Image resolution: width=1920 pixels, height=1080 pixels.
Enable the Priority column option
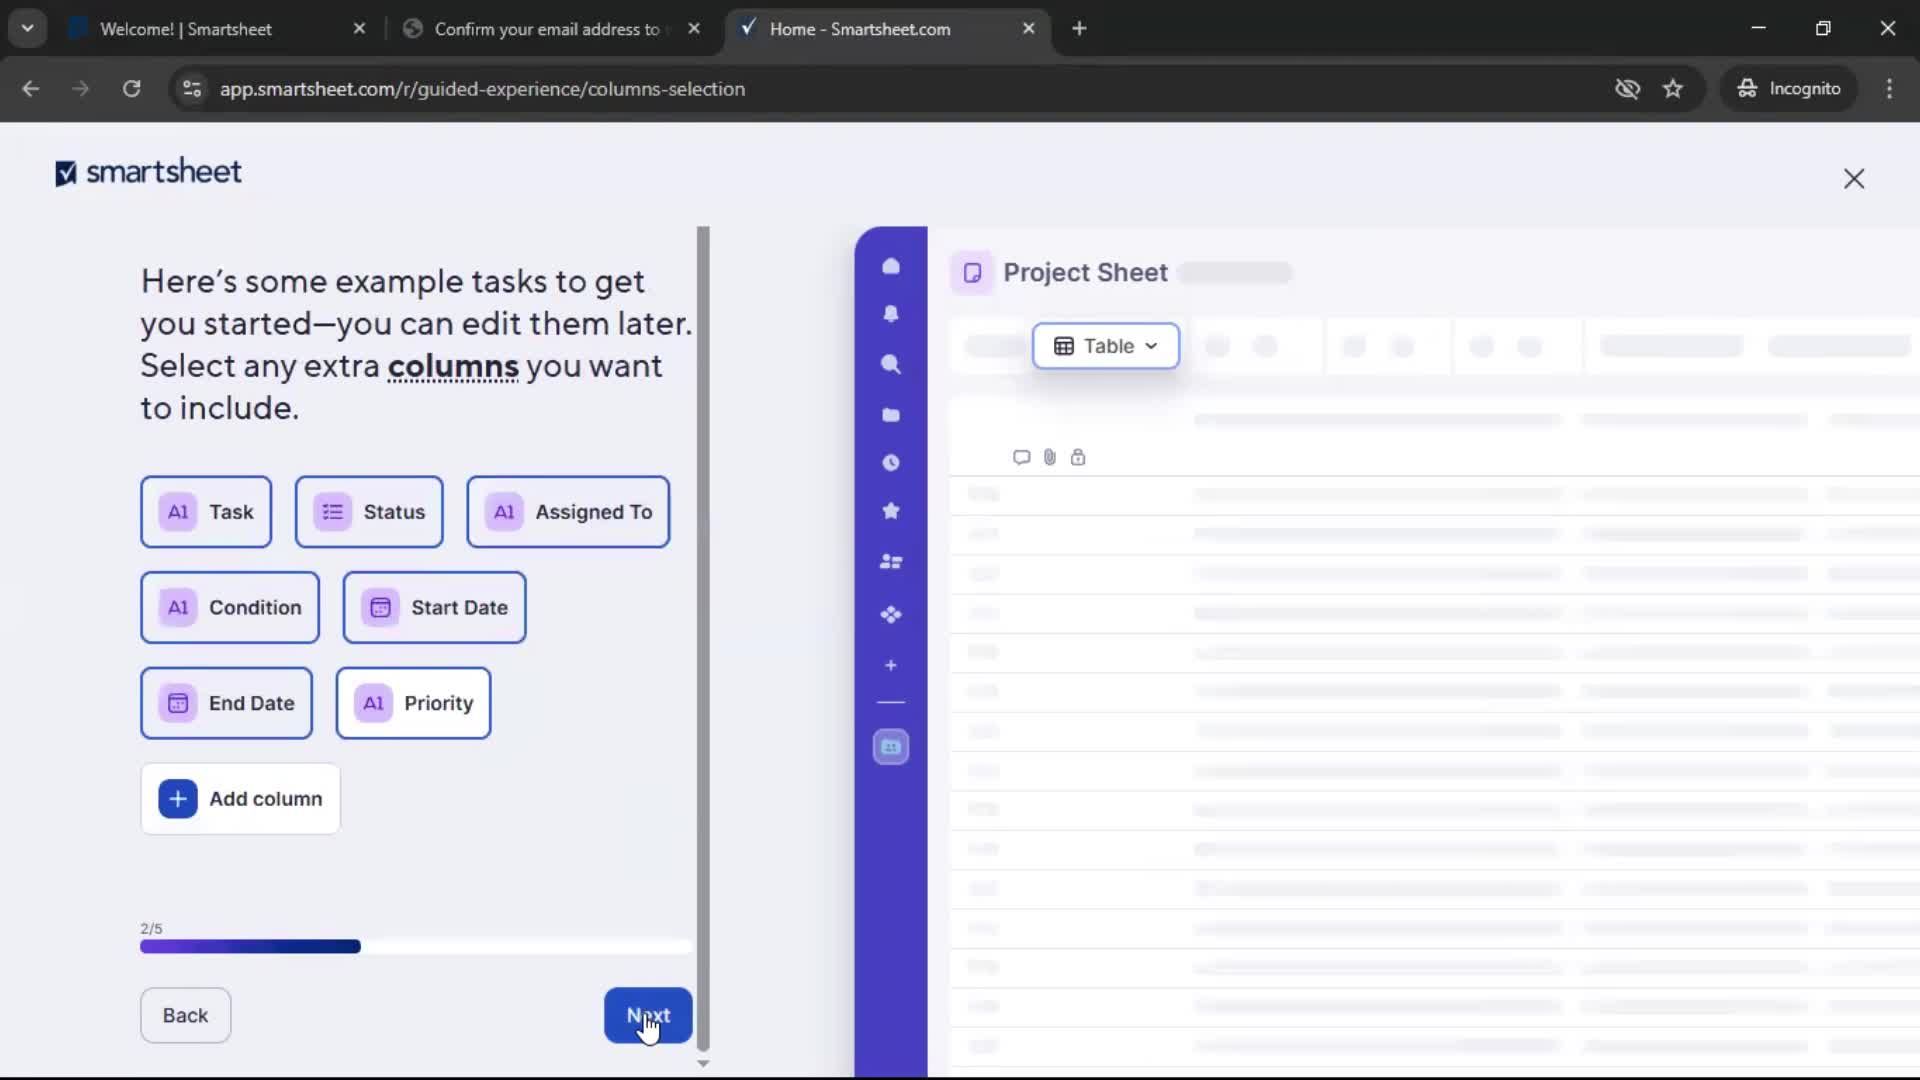coord(413,703)
